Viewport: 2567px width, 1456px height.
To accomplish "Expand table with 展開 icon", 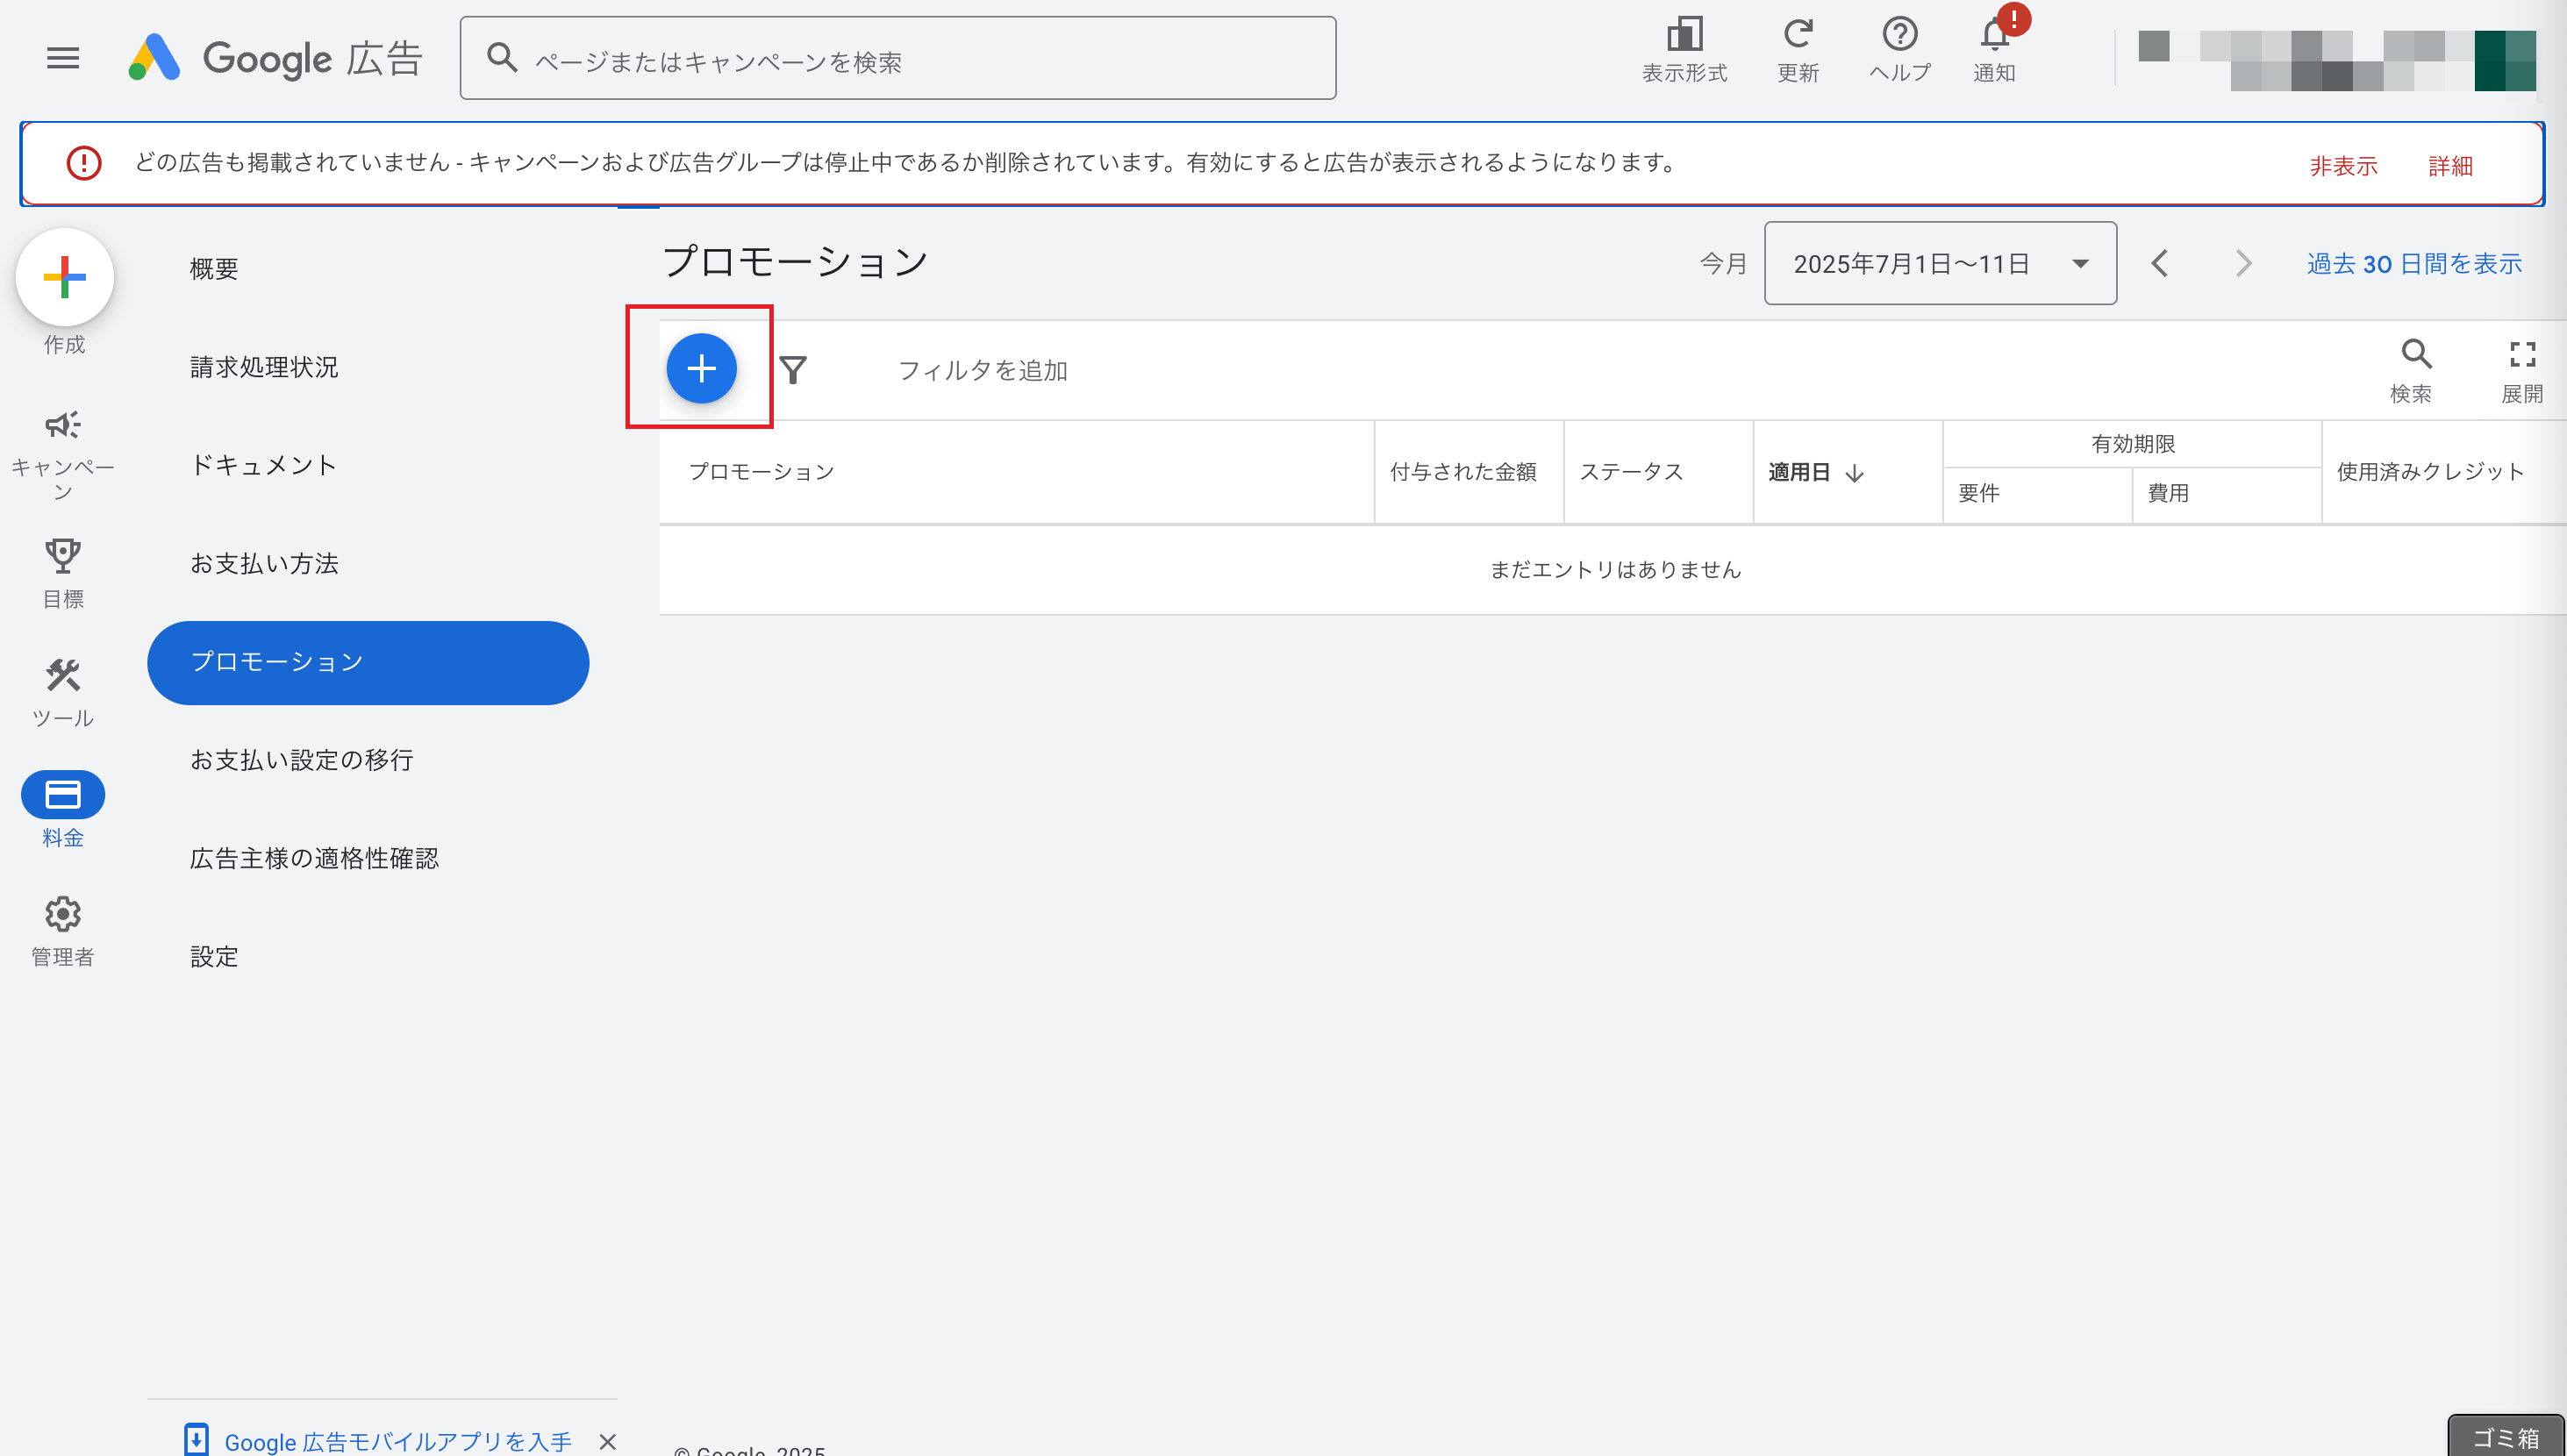I will pyautogui.click(x=2521, y=355).
